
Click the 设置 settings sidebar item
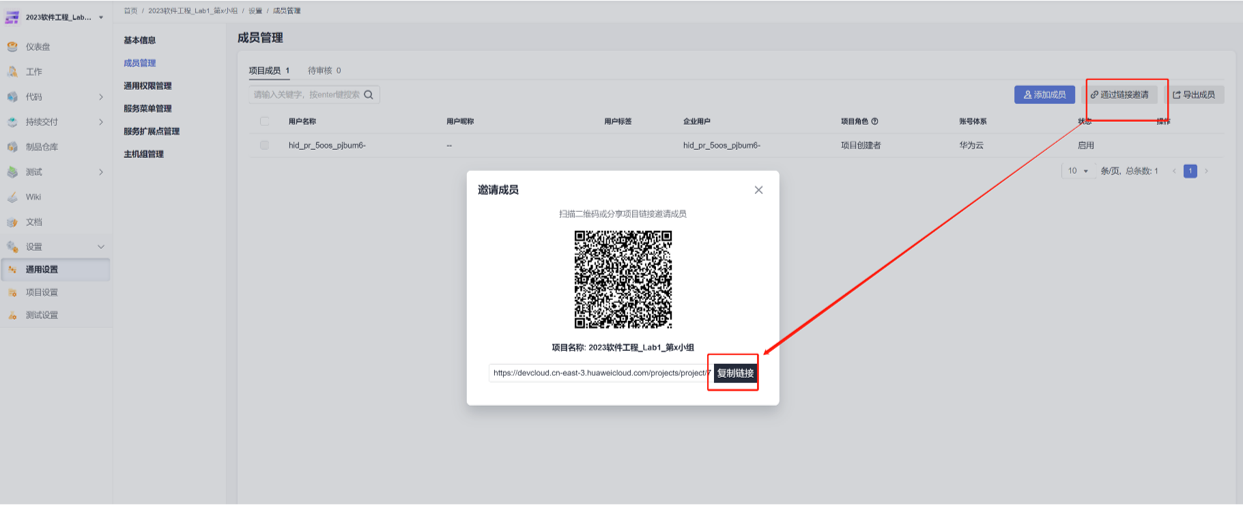[34, 247]
